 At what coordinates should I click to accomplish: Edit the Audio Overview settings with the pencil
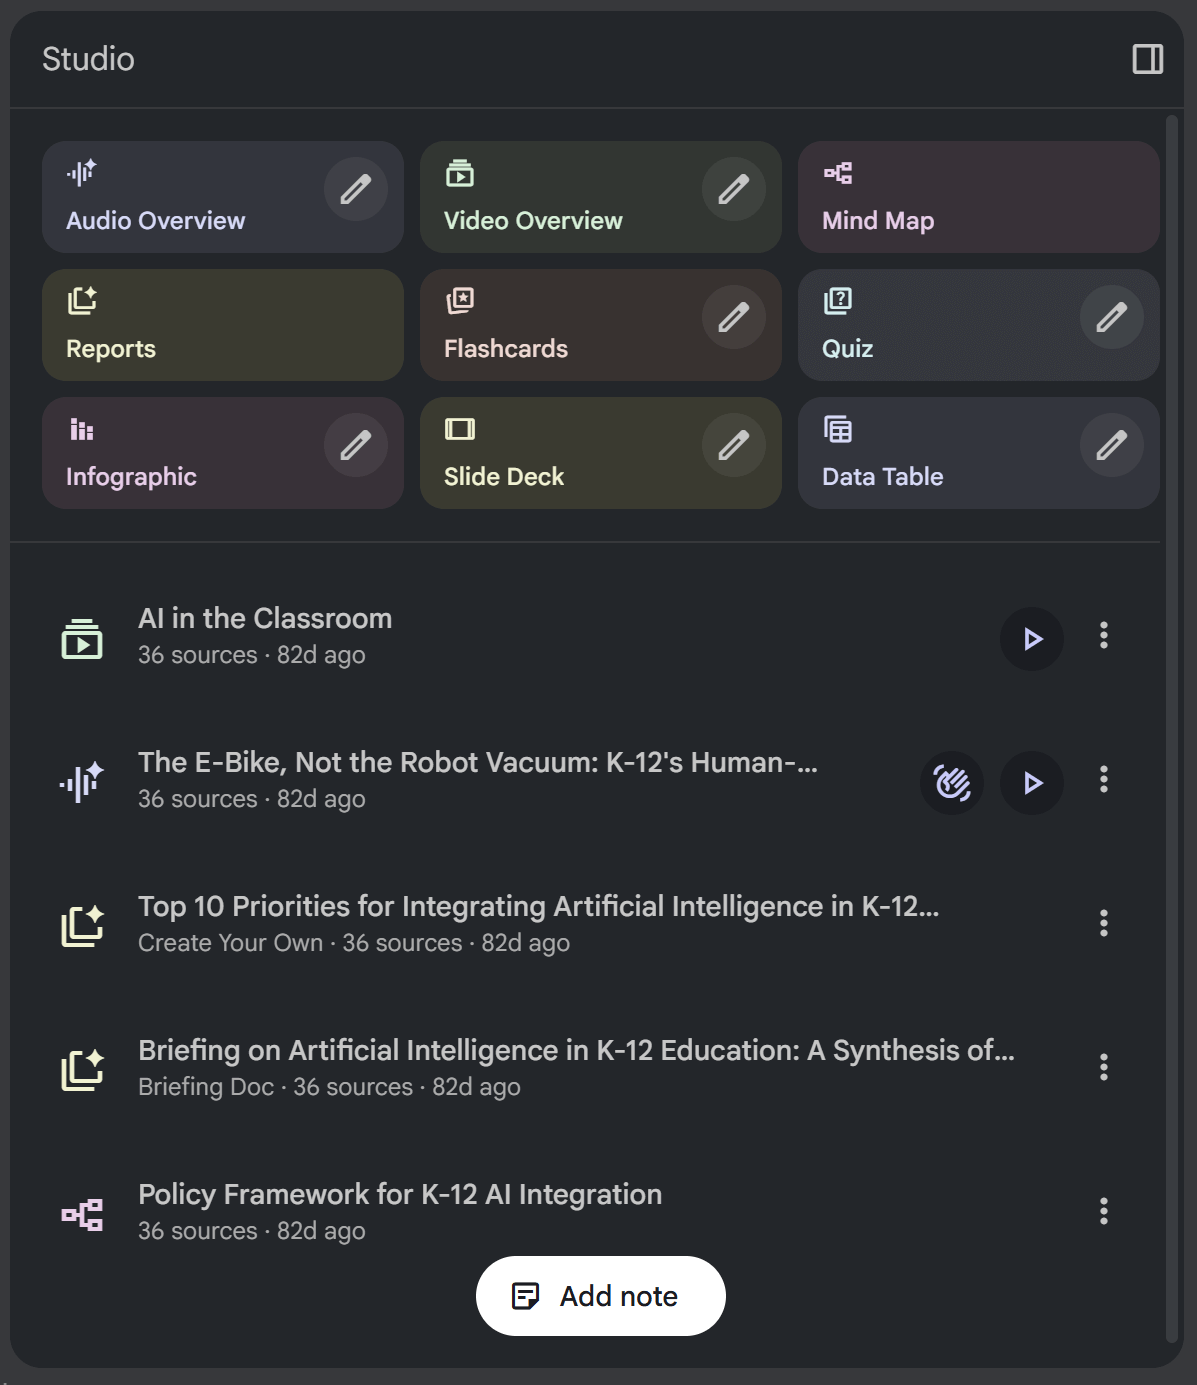(x=355, y=189)
